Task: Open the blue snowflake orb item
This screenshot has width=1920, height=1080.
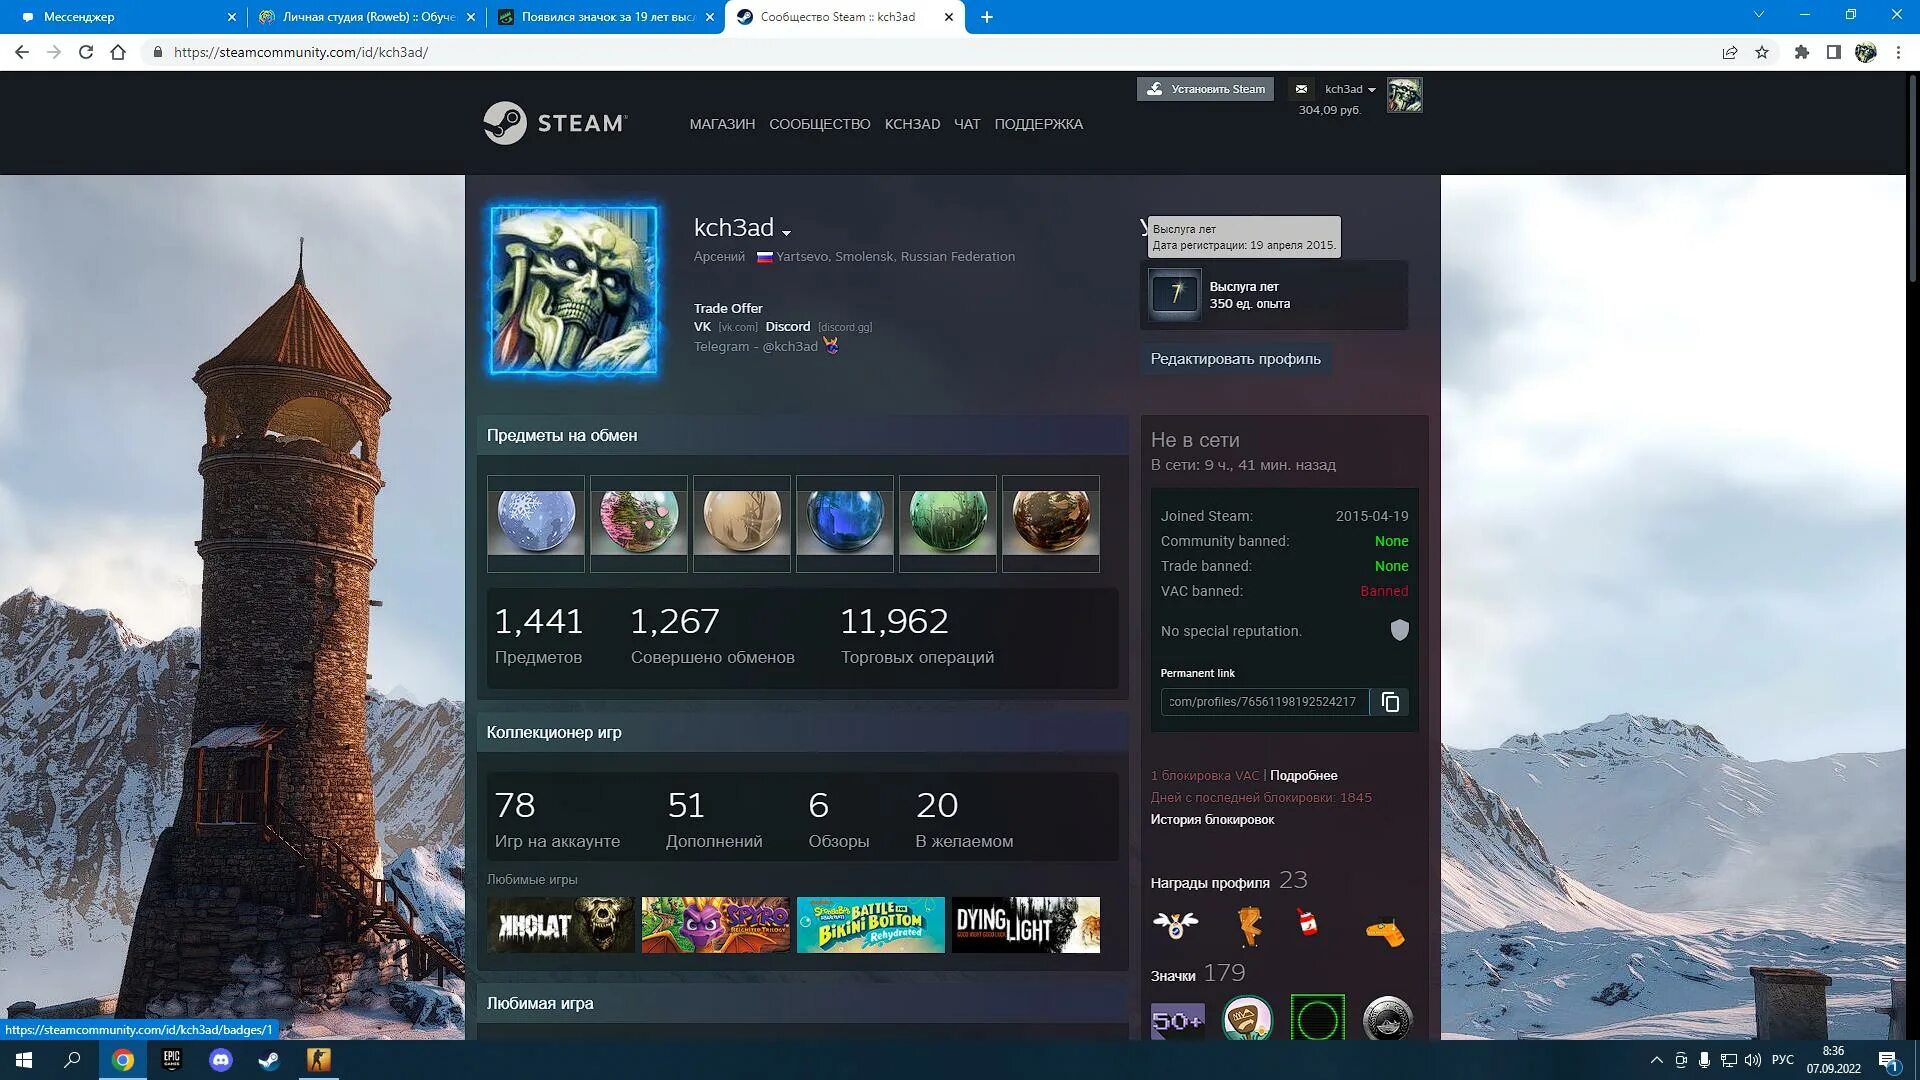Action: point(536,523)
